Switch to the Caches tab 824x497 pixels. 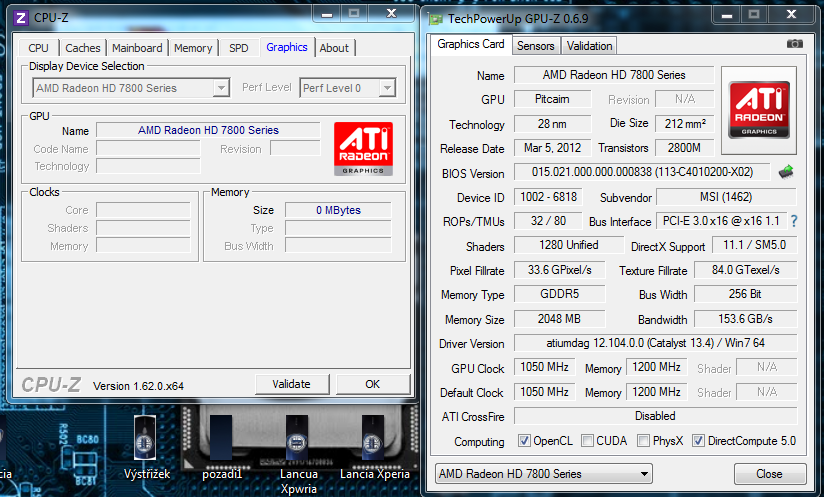(x=83, y=48)
